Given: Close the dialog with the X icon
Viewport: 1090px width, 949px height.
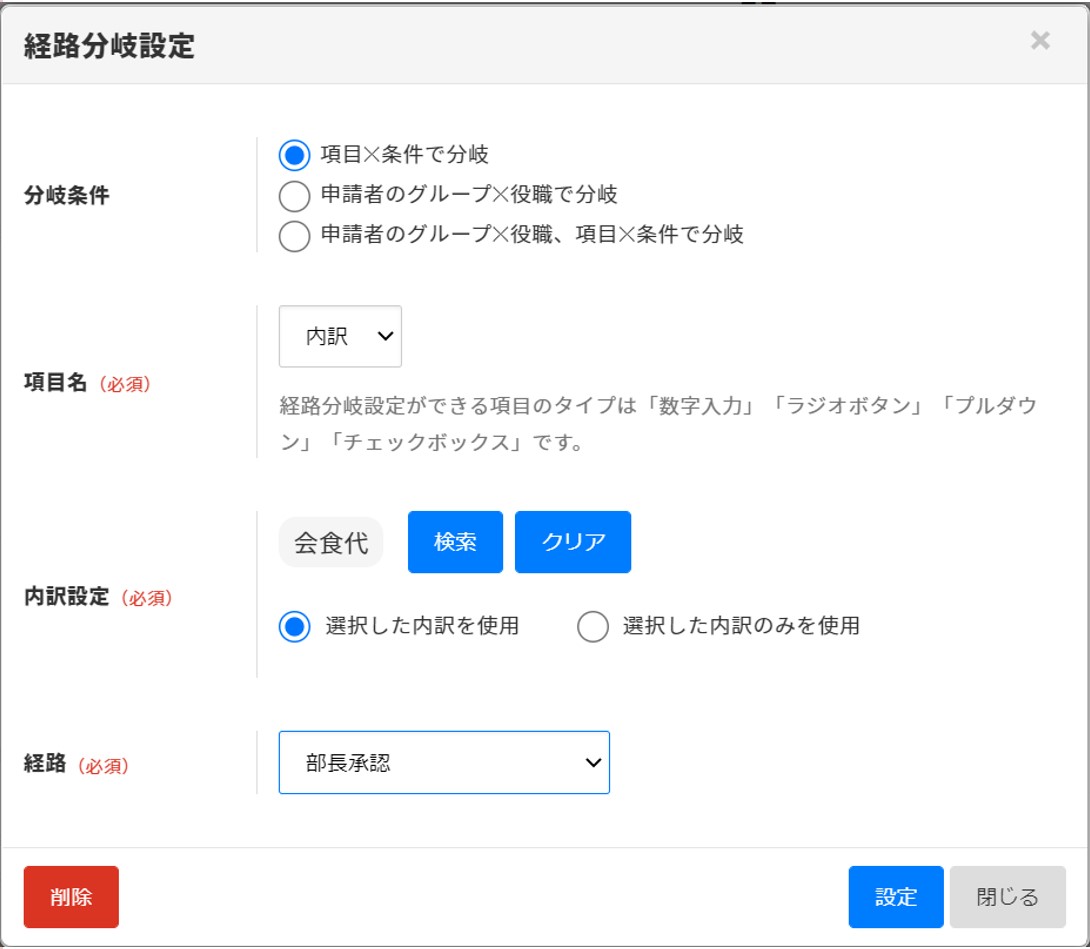Looking at the screenshot, I should [1040, 41].
